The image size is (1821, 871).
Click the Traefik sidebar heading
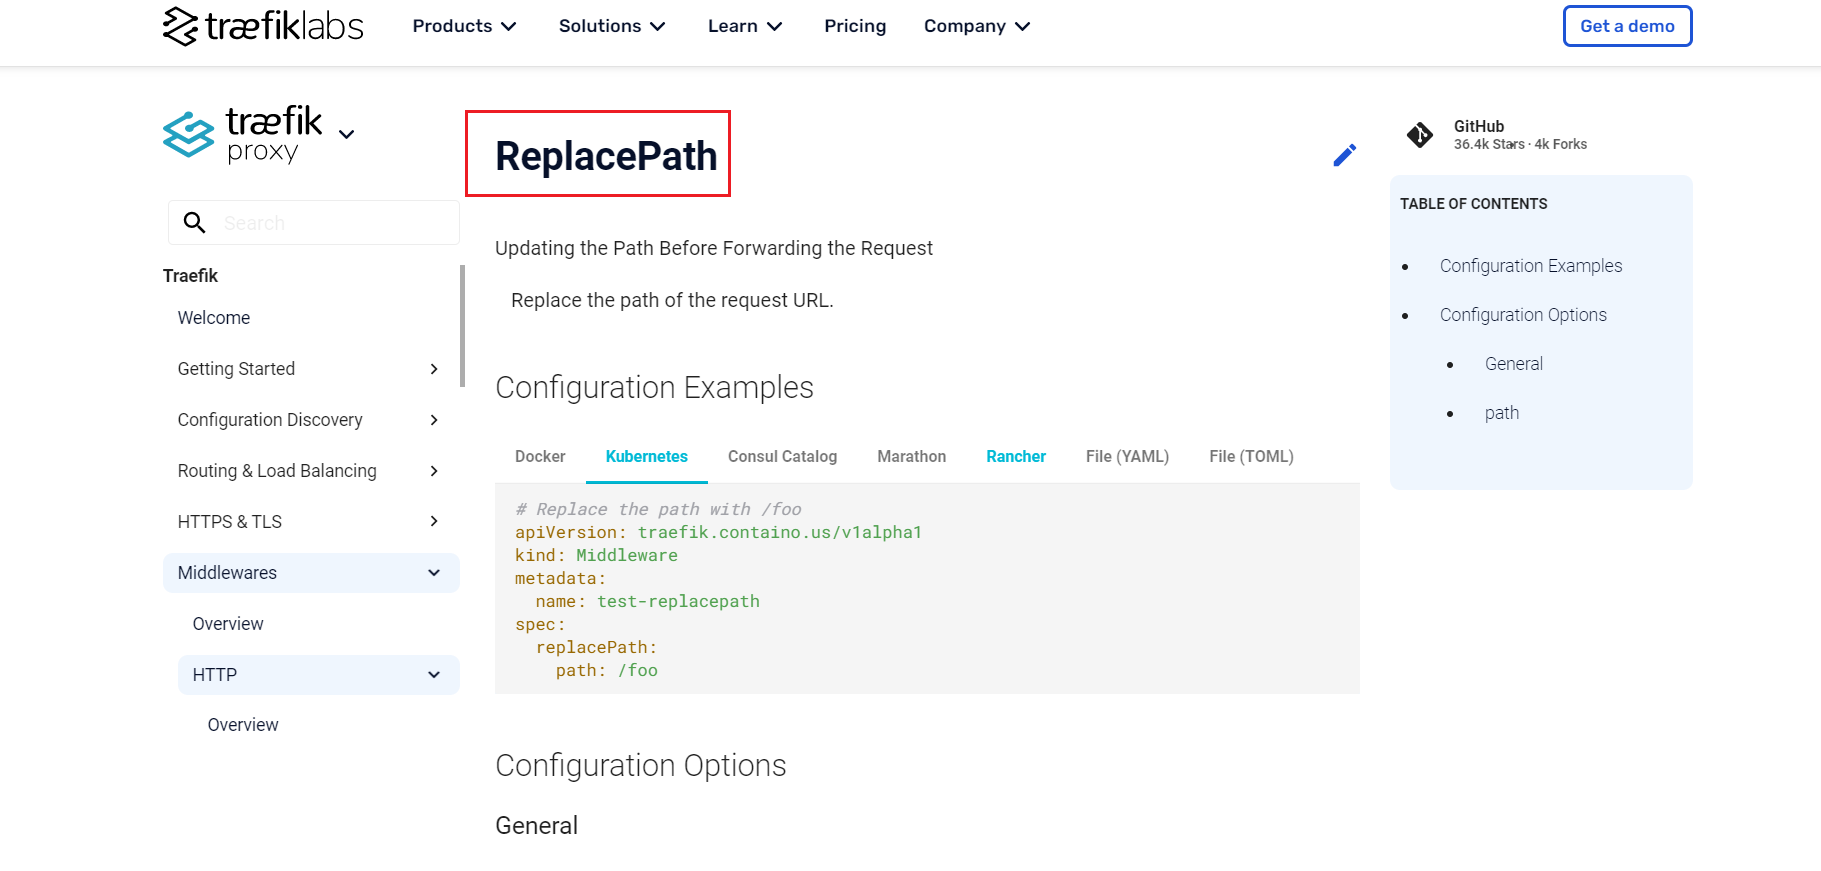point(190,276)
